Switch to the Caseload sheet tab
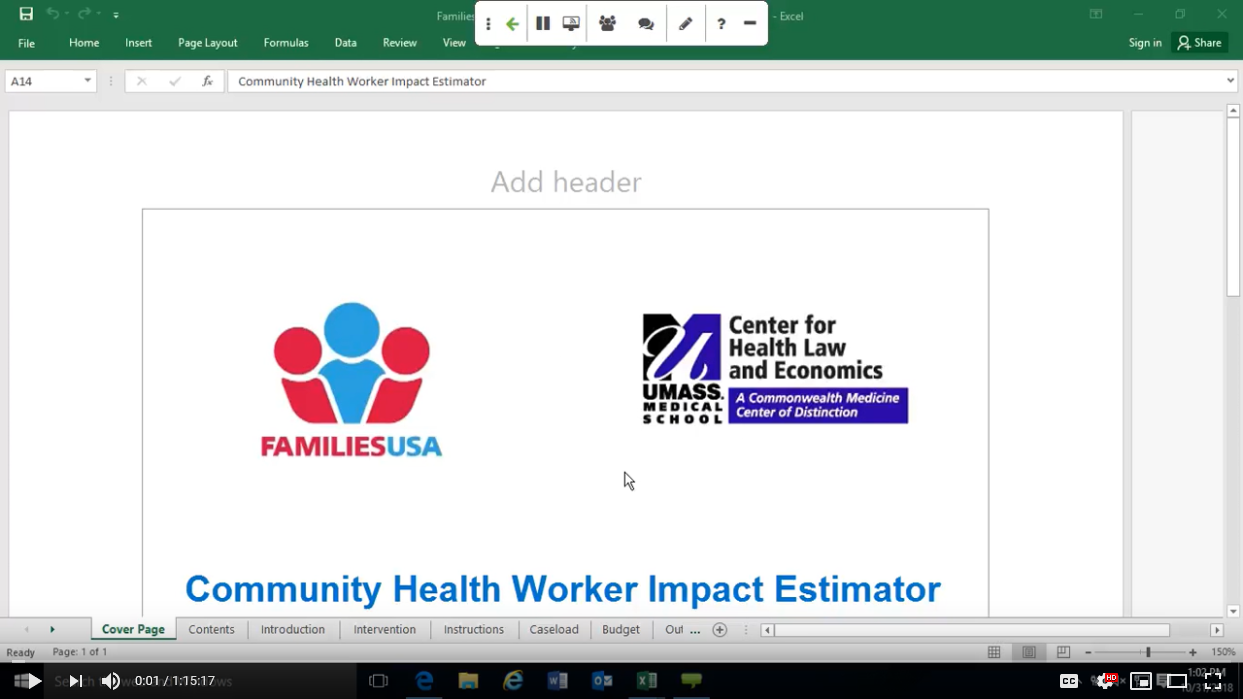This screenshot has width=1243, height=699. coord(554,629)
